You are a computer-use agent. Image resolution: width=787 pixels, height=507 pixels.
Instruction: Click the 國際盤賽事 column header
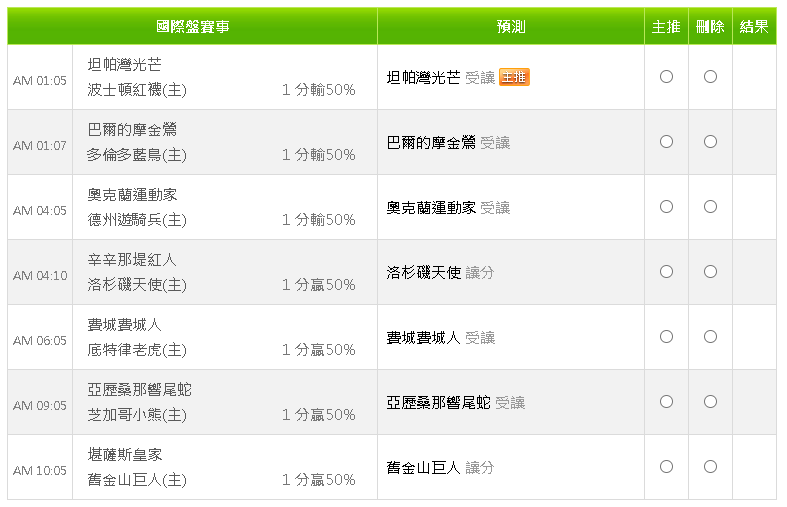coord(193,26)
